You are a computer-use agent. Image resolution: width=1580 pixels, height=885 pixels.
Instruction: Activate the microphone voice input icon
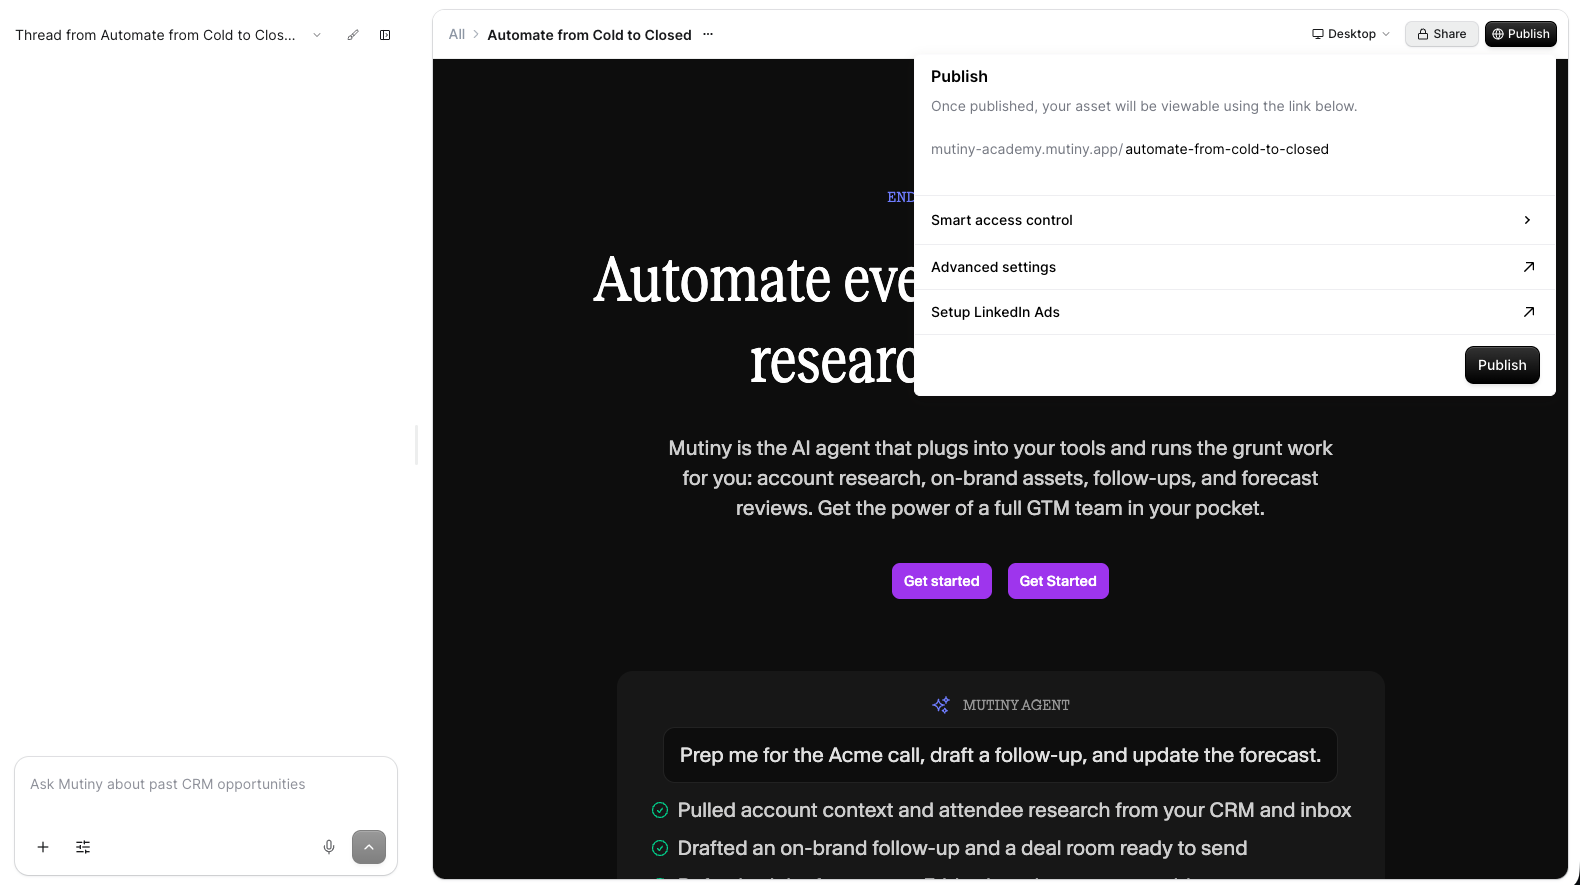pyautogui.click(x=329, y=847)
